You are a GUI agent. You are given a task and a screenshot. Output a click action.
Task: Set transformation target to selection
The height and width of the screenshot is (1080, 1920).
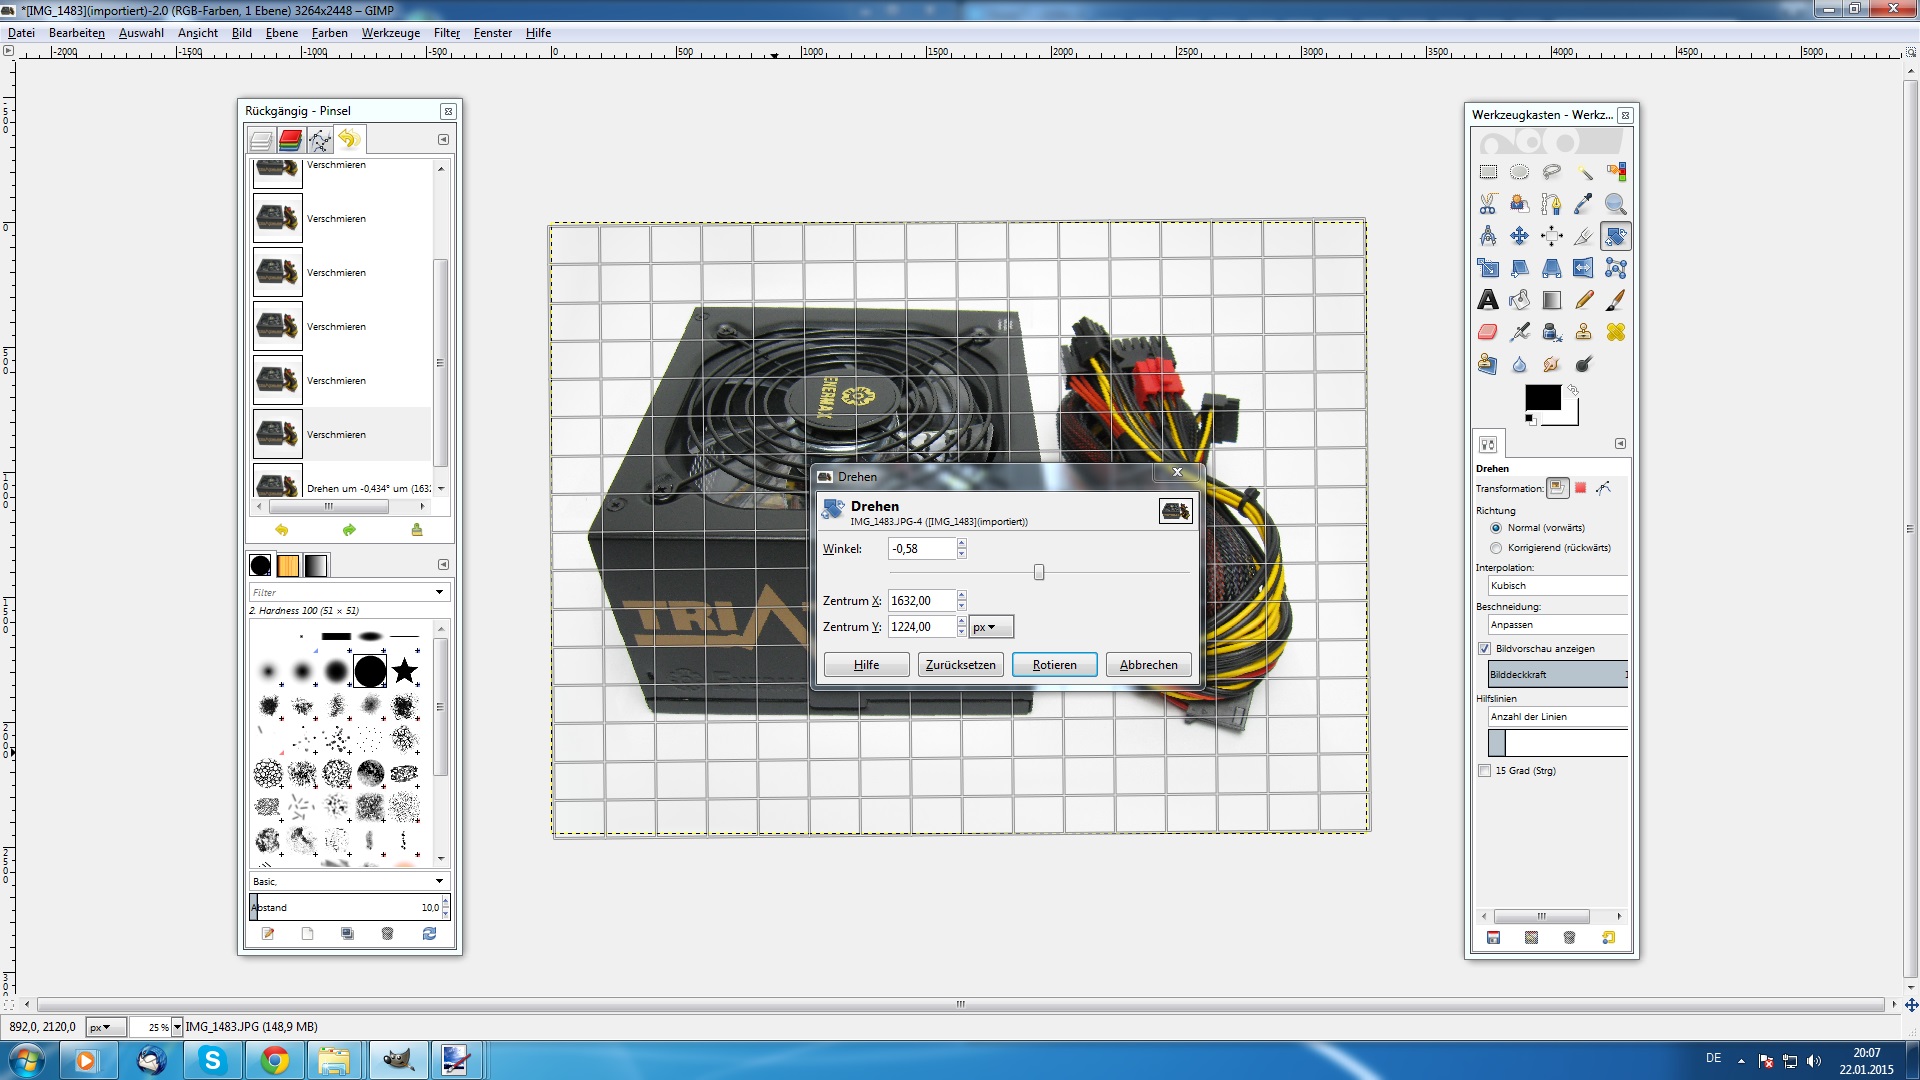point(1581,488)
